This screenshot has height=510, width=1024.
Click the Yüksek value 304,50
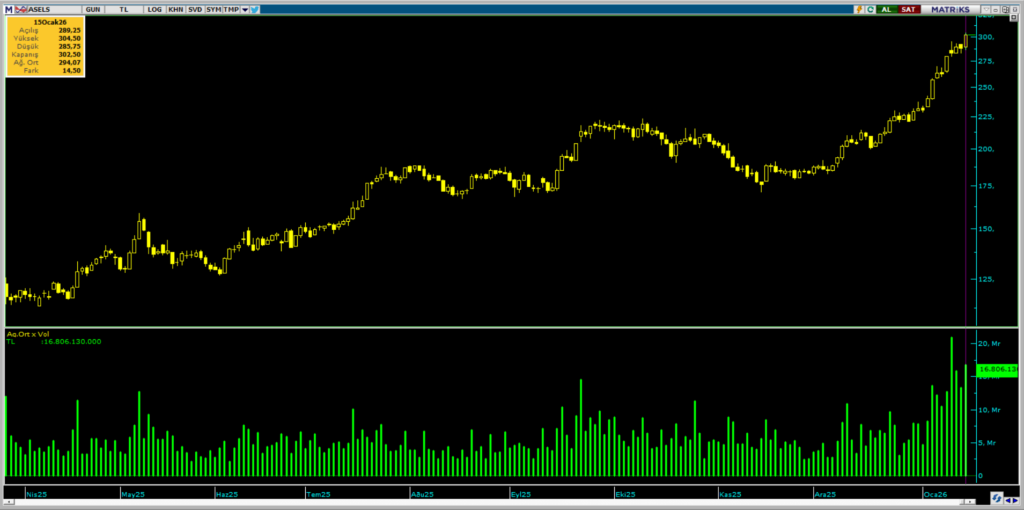69,39
